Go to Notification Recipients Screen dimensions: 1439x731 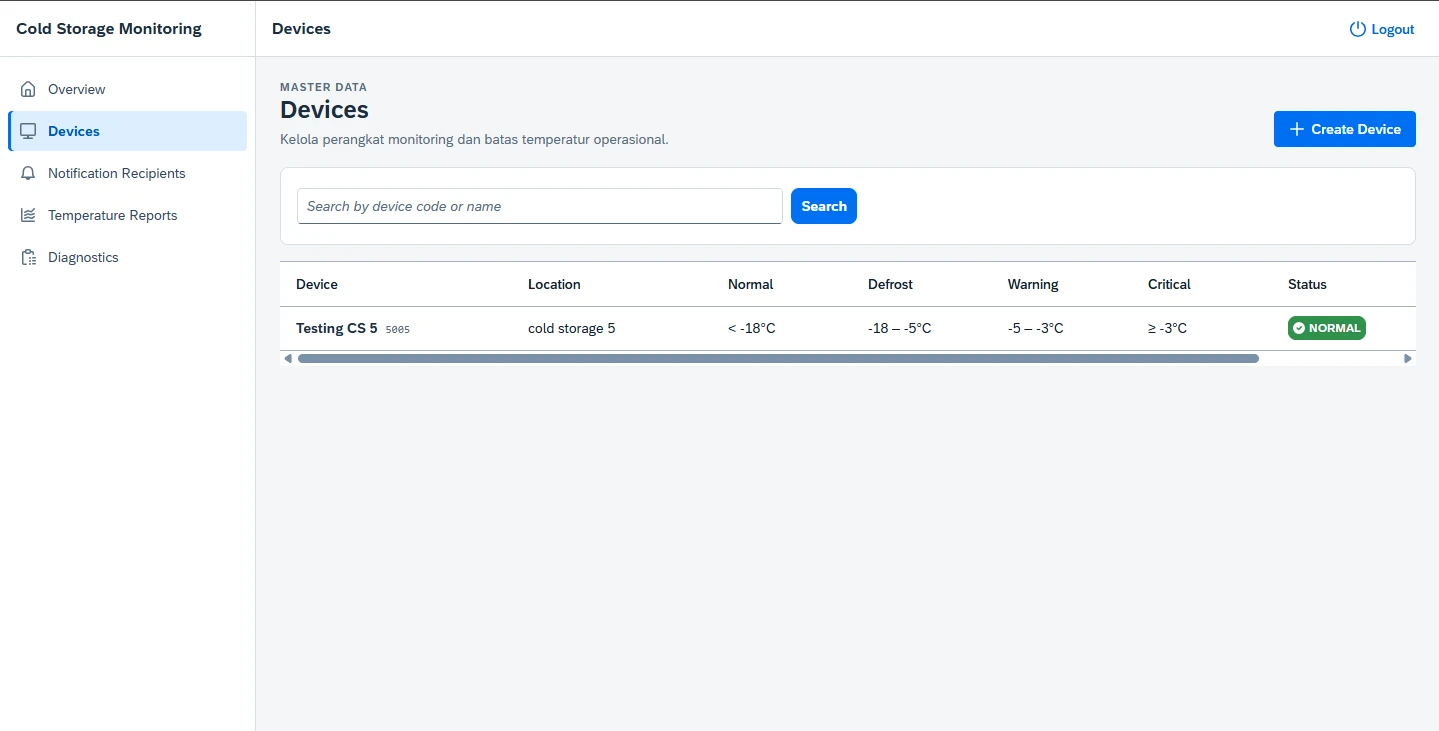[x=127, y=173]
